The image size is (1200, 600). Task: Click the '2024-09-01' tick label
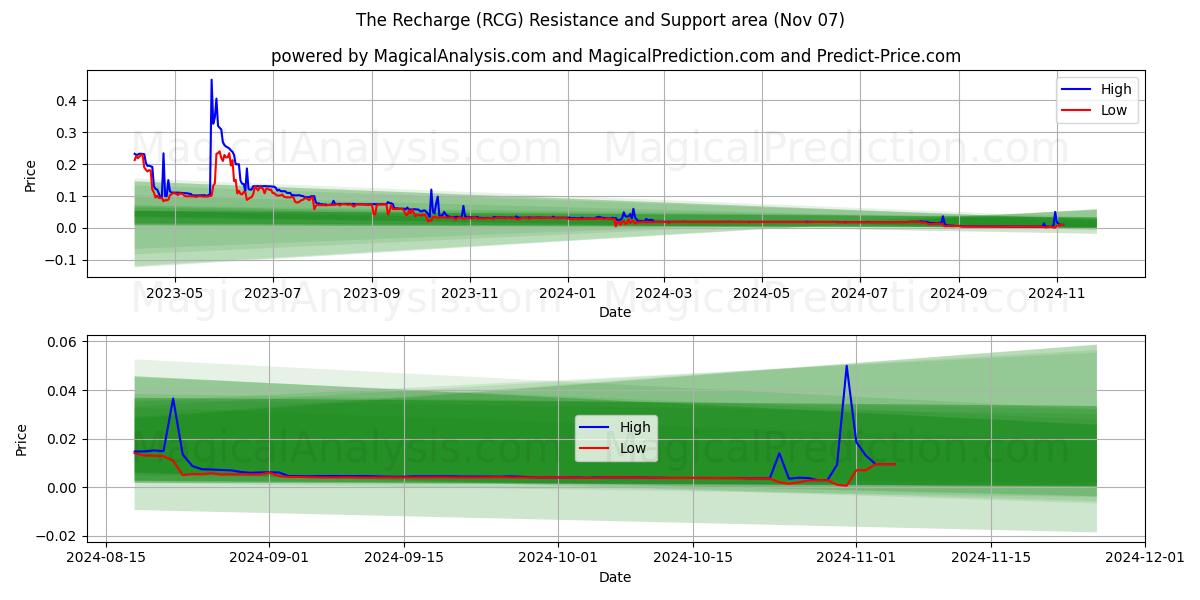pyautogui.click(x=270, y=558)
